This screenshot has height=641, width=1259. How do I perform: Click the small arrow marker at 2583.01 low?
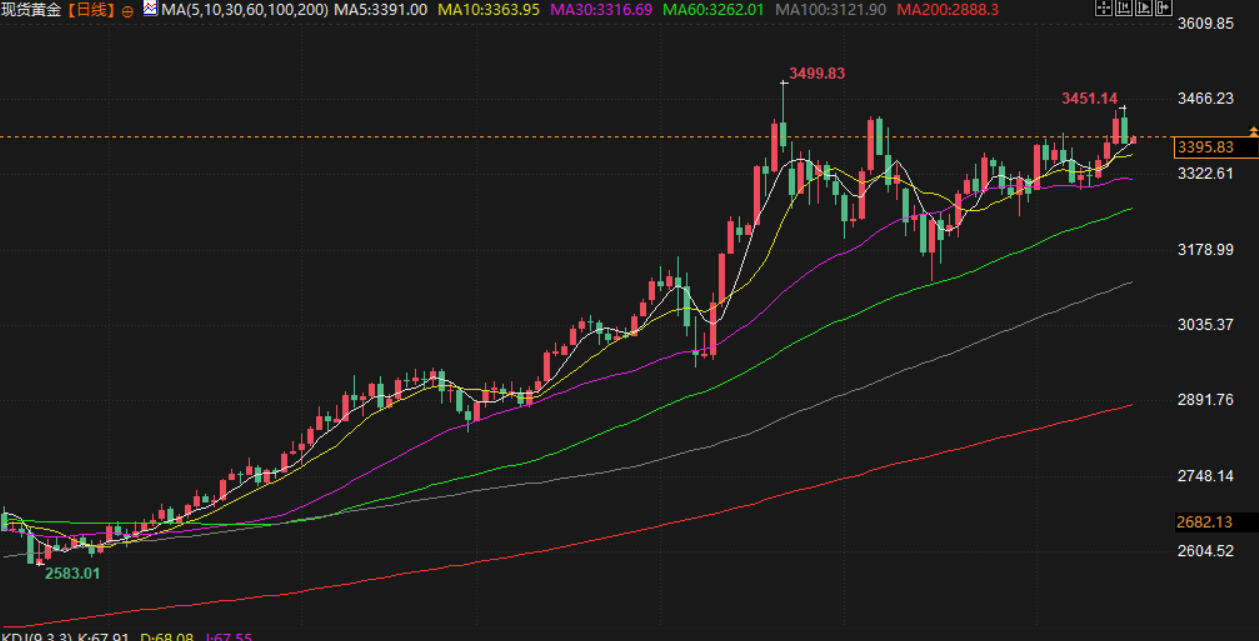[x=40, y=564]
